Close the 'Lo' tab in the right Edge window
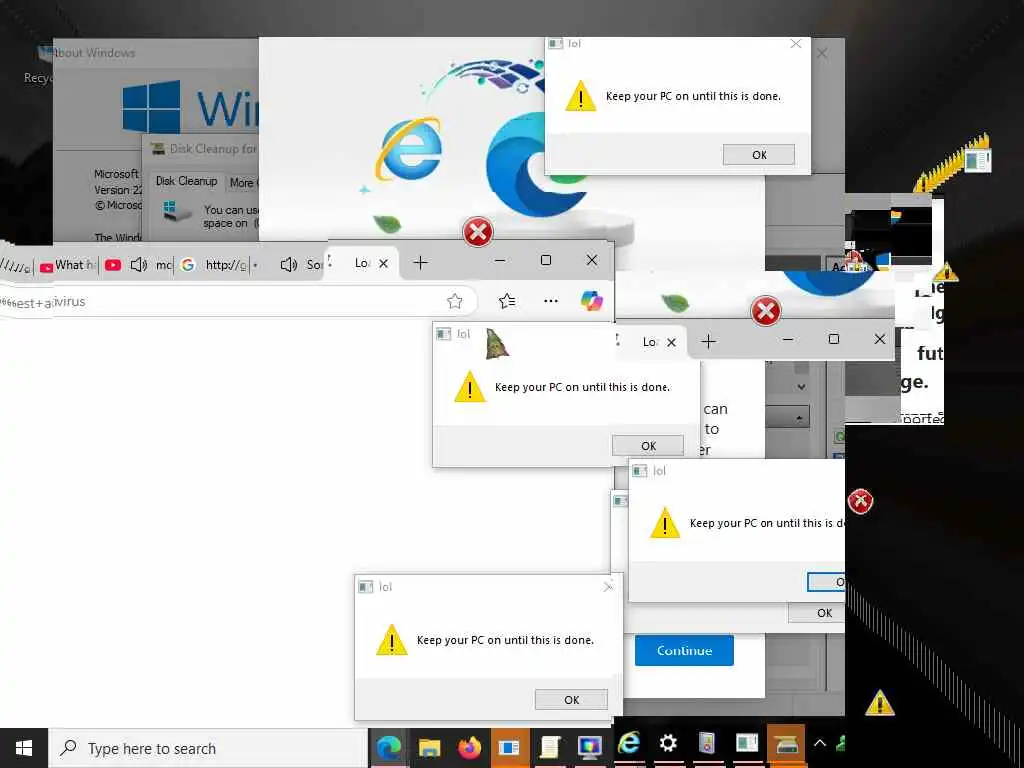 (x=671, y=342)
